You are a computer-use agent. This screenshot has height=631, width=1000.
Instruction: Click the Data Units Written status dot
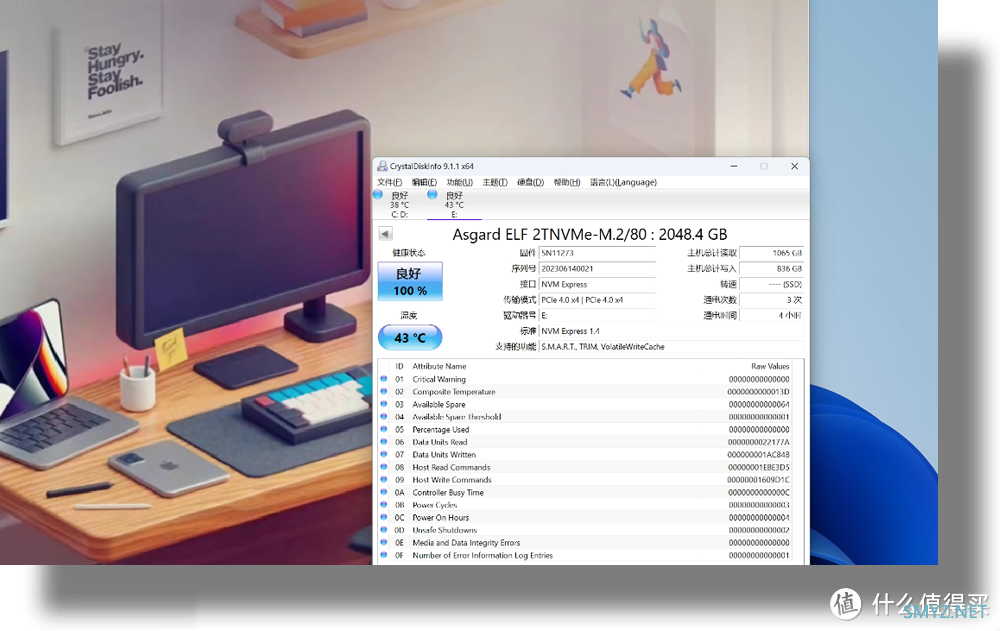tap(384, 454)
